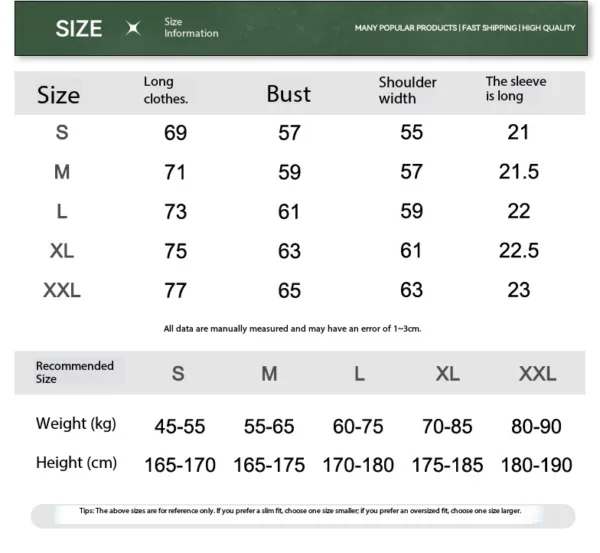
Task: Click the weight range 45-55
Action: point(180,426)
